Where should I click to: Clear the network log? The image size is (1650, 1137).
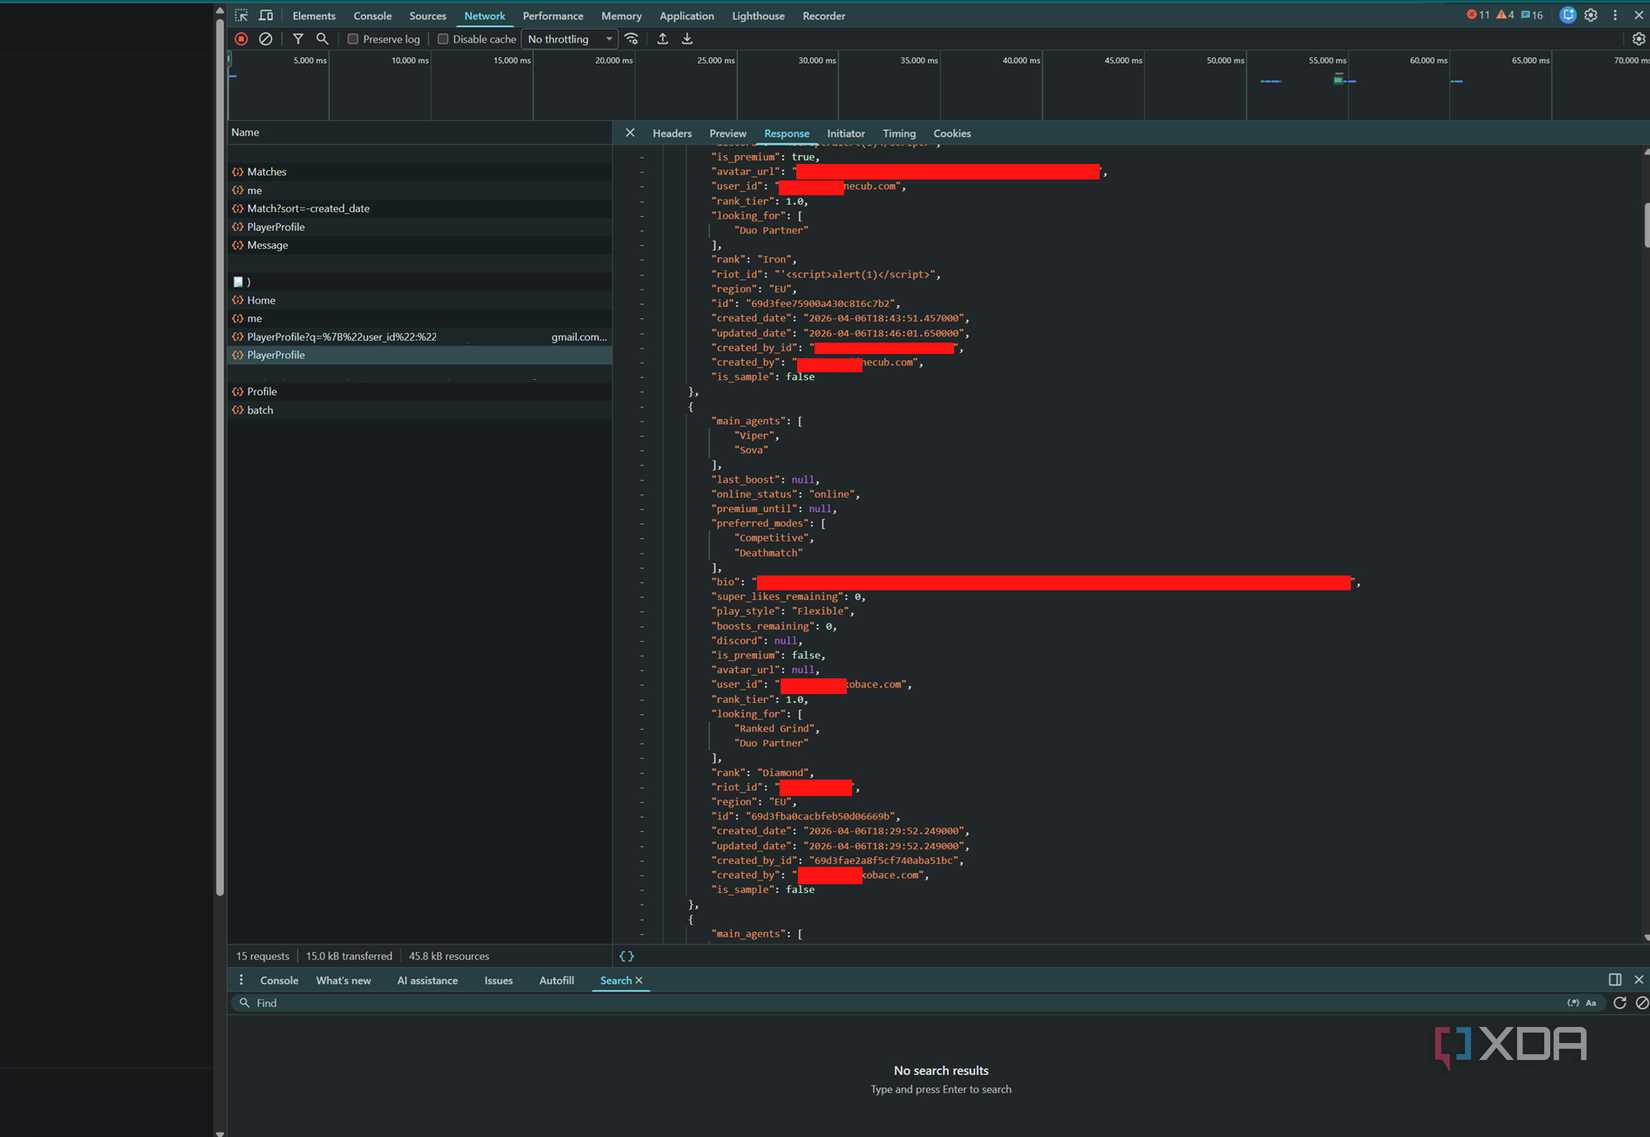point(265,38)
